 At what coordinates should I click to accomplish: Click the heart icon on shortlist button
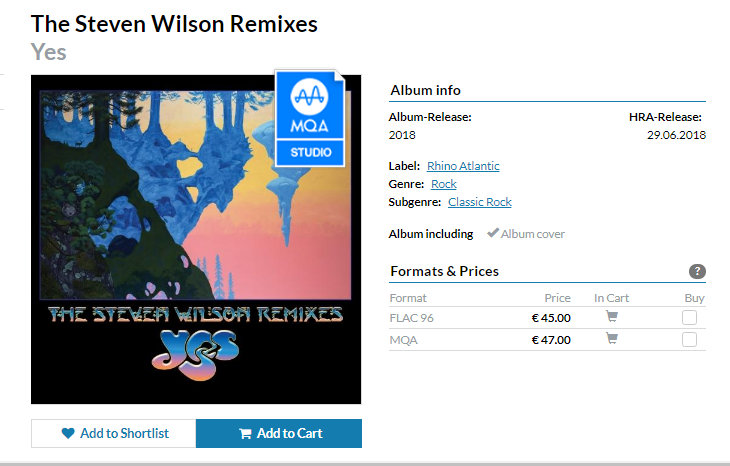coord(68,433)
